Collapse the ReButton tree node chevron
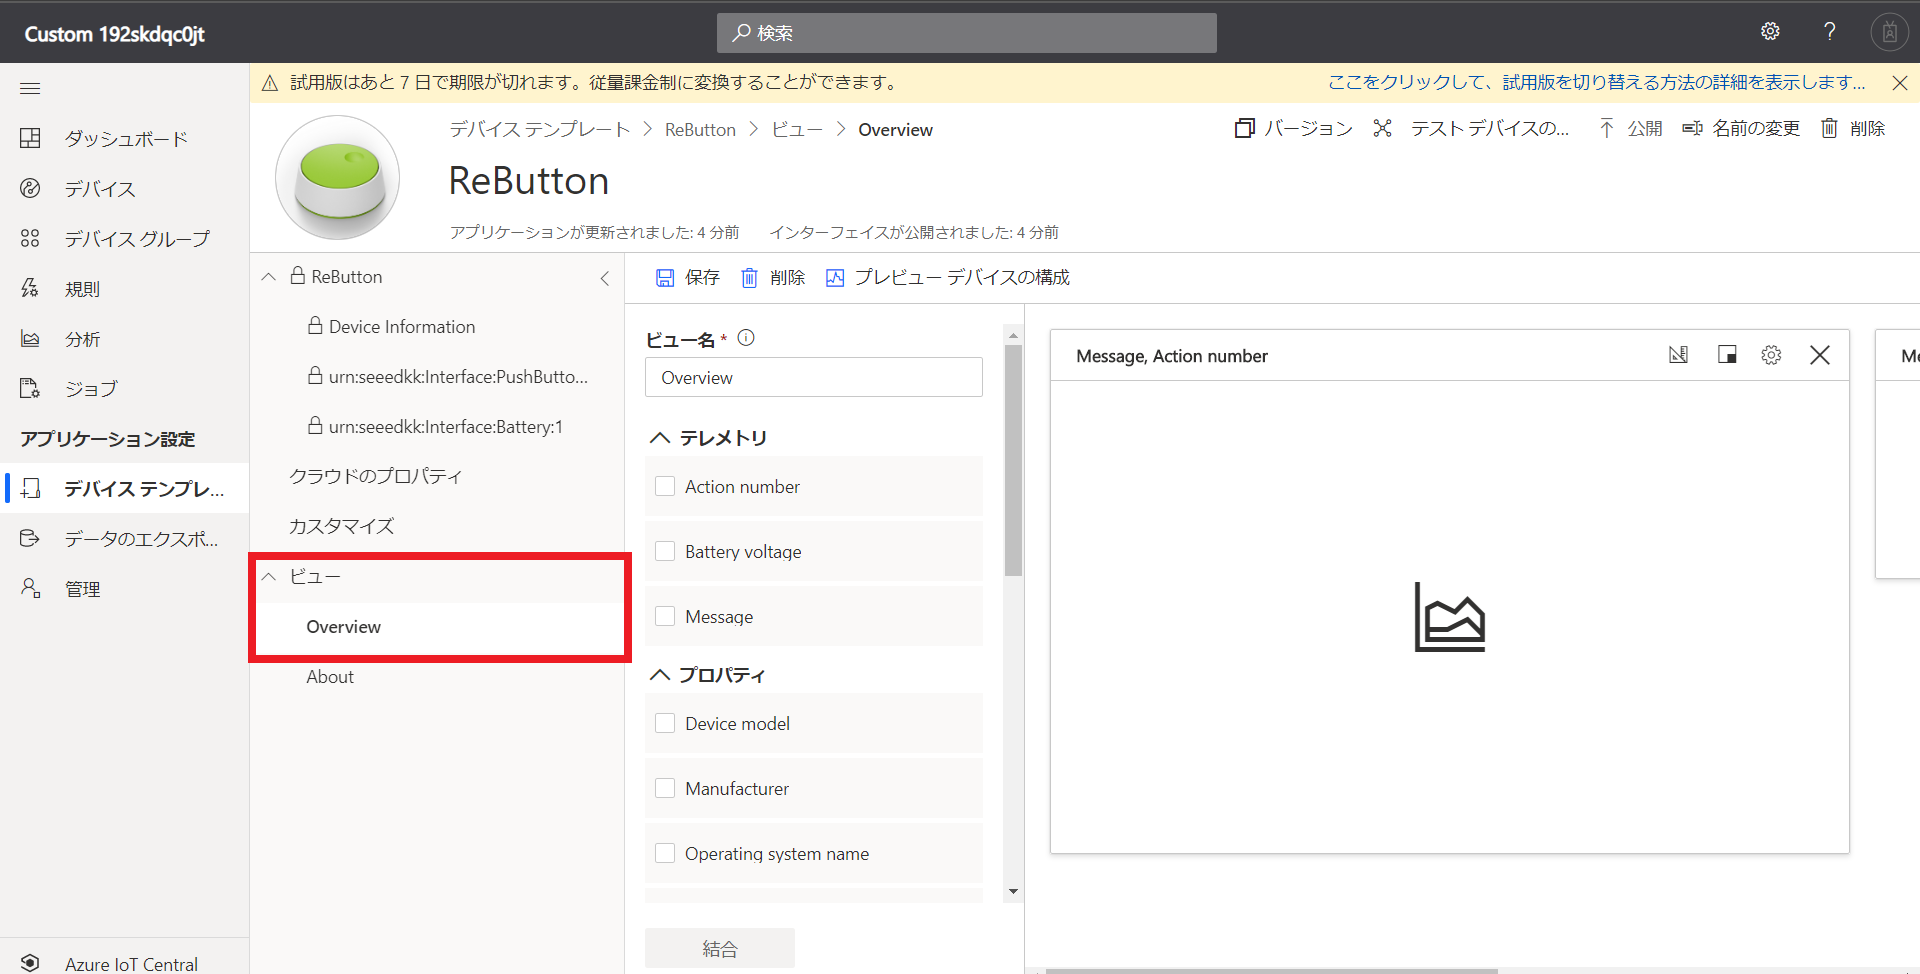Viewport: 1920px width, 974px height. 268,277
